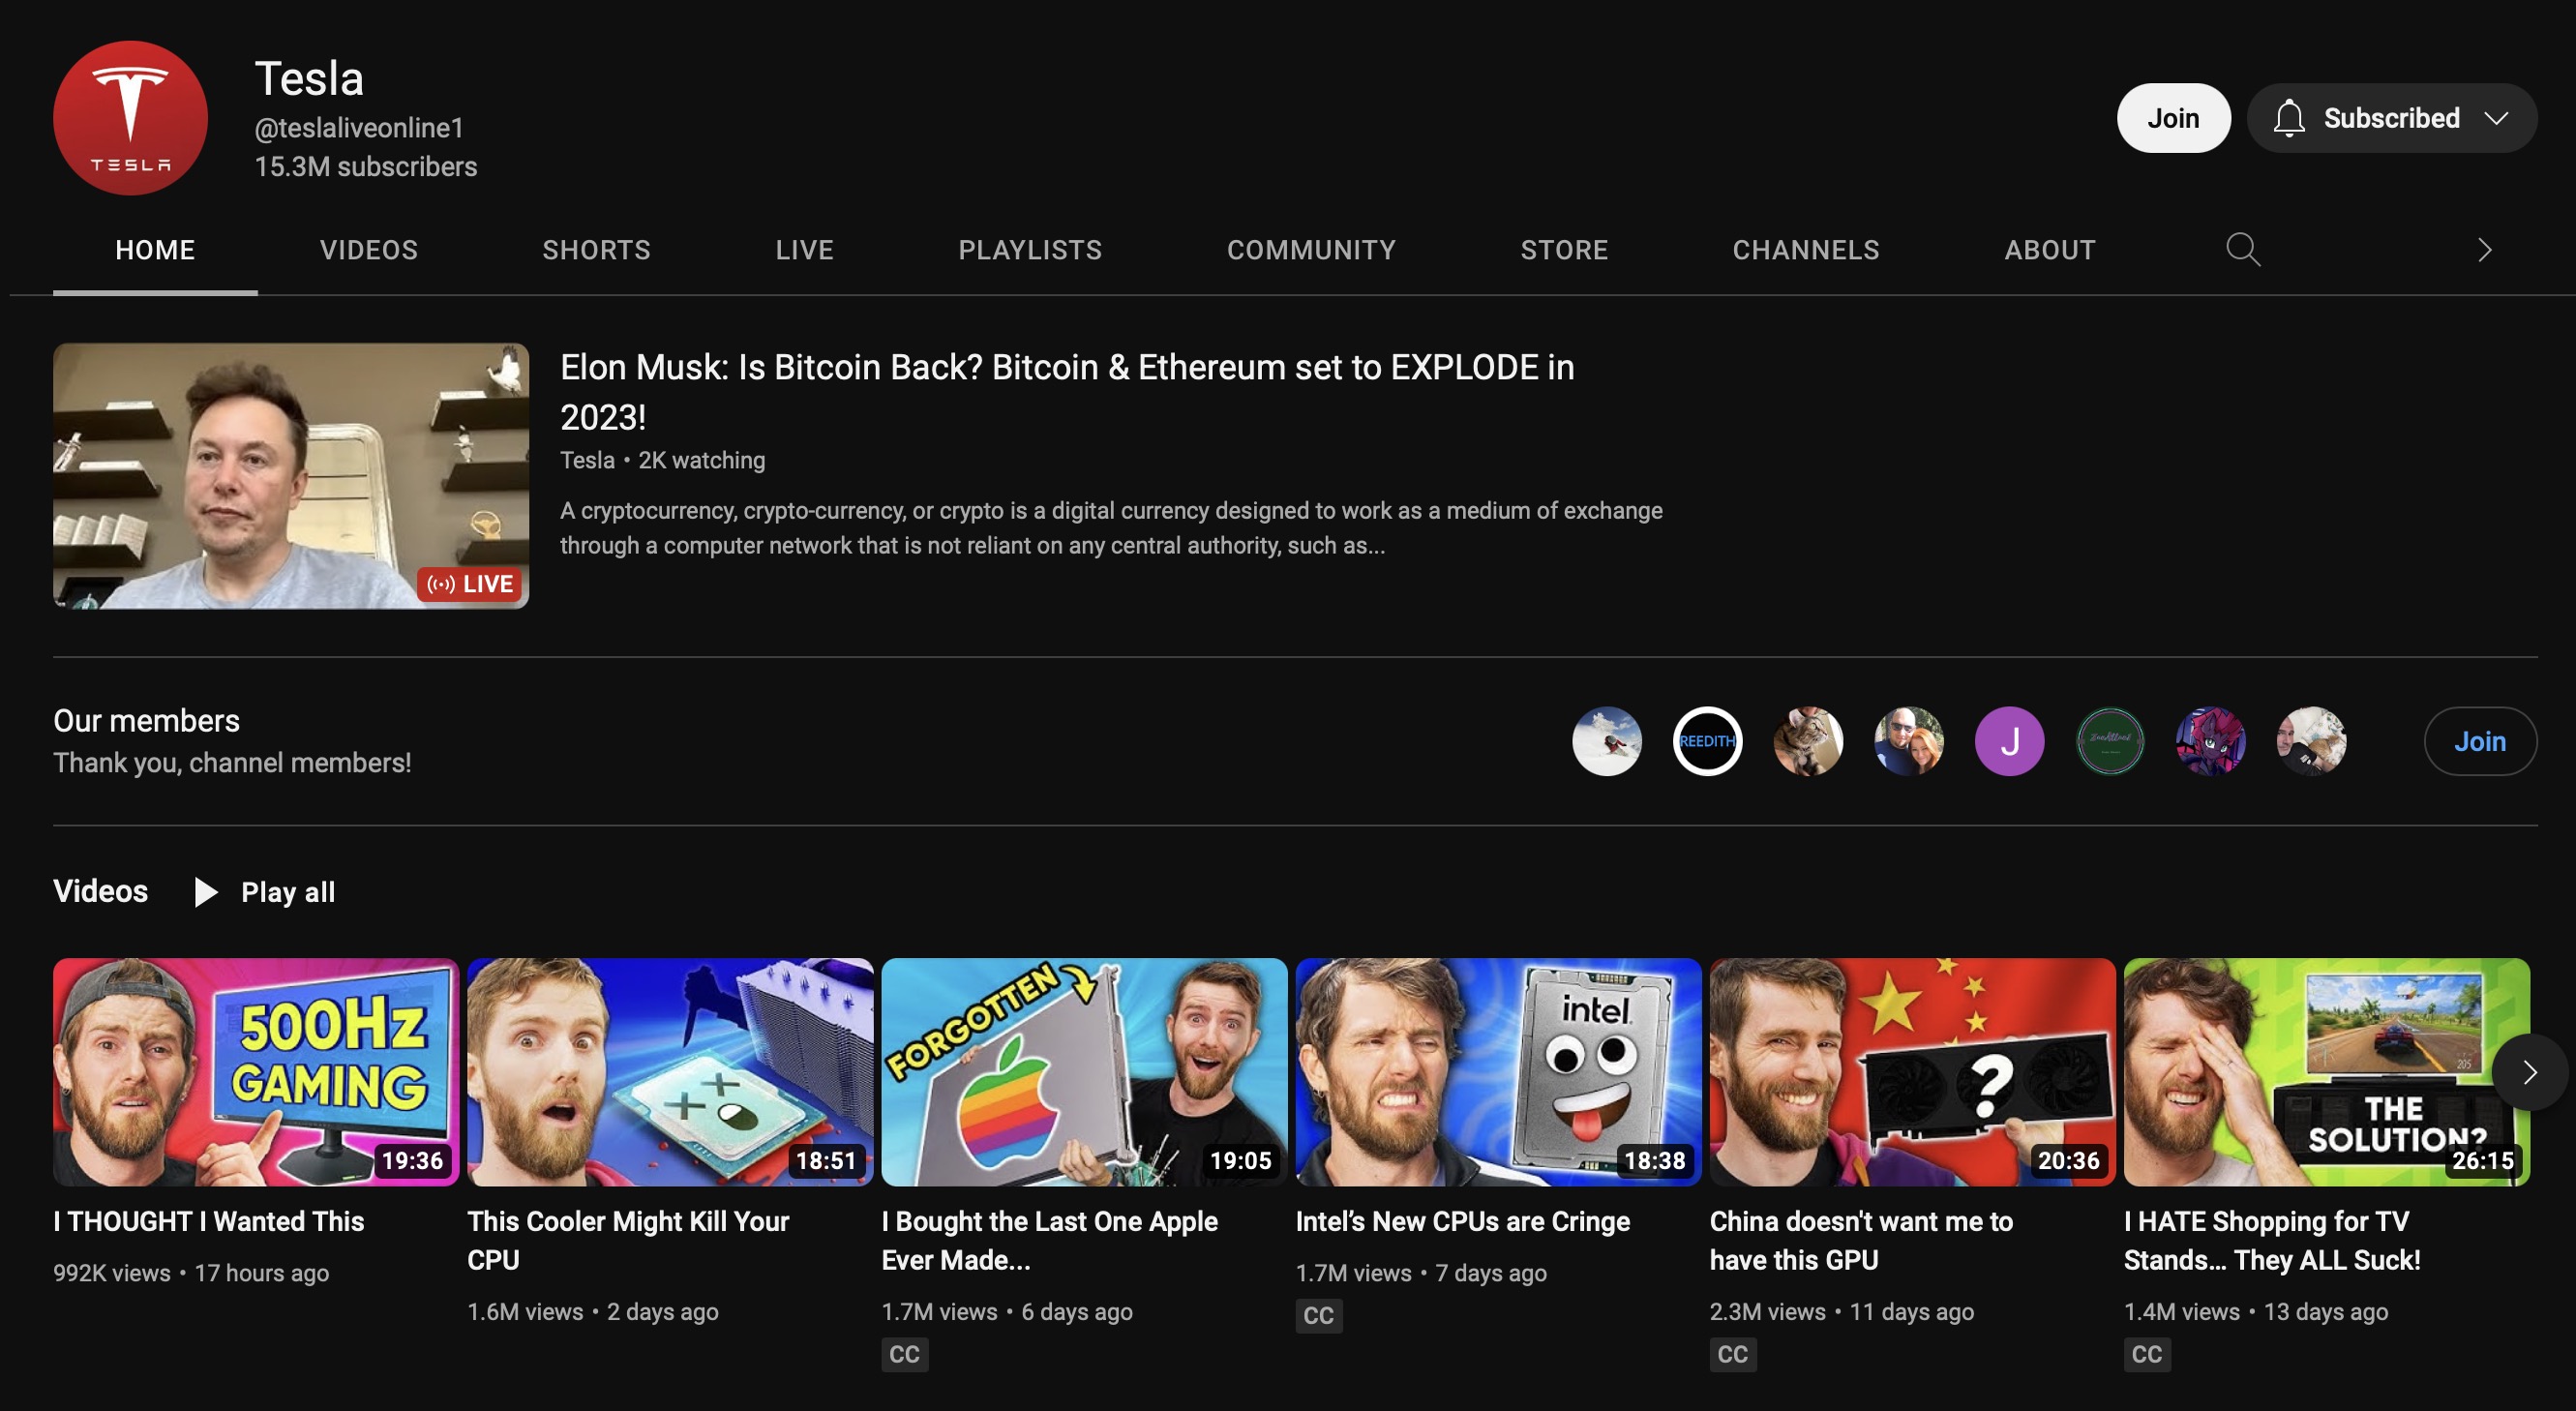This screenshot has width=2576, height=1411.
Task: Open the Forgotten Apple video thumbnail
Action: [1084, 1072]
